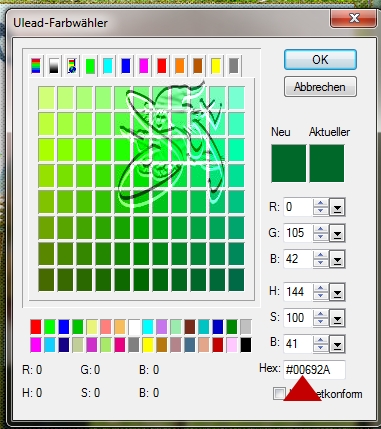
Task: Click the Neu color preview swatch
Action: coord(288,163)
